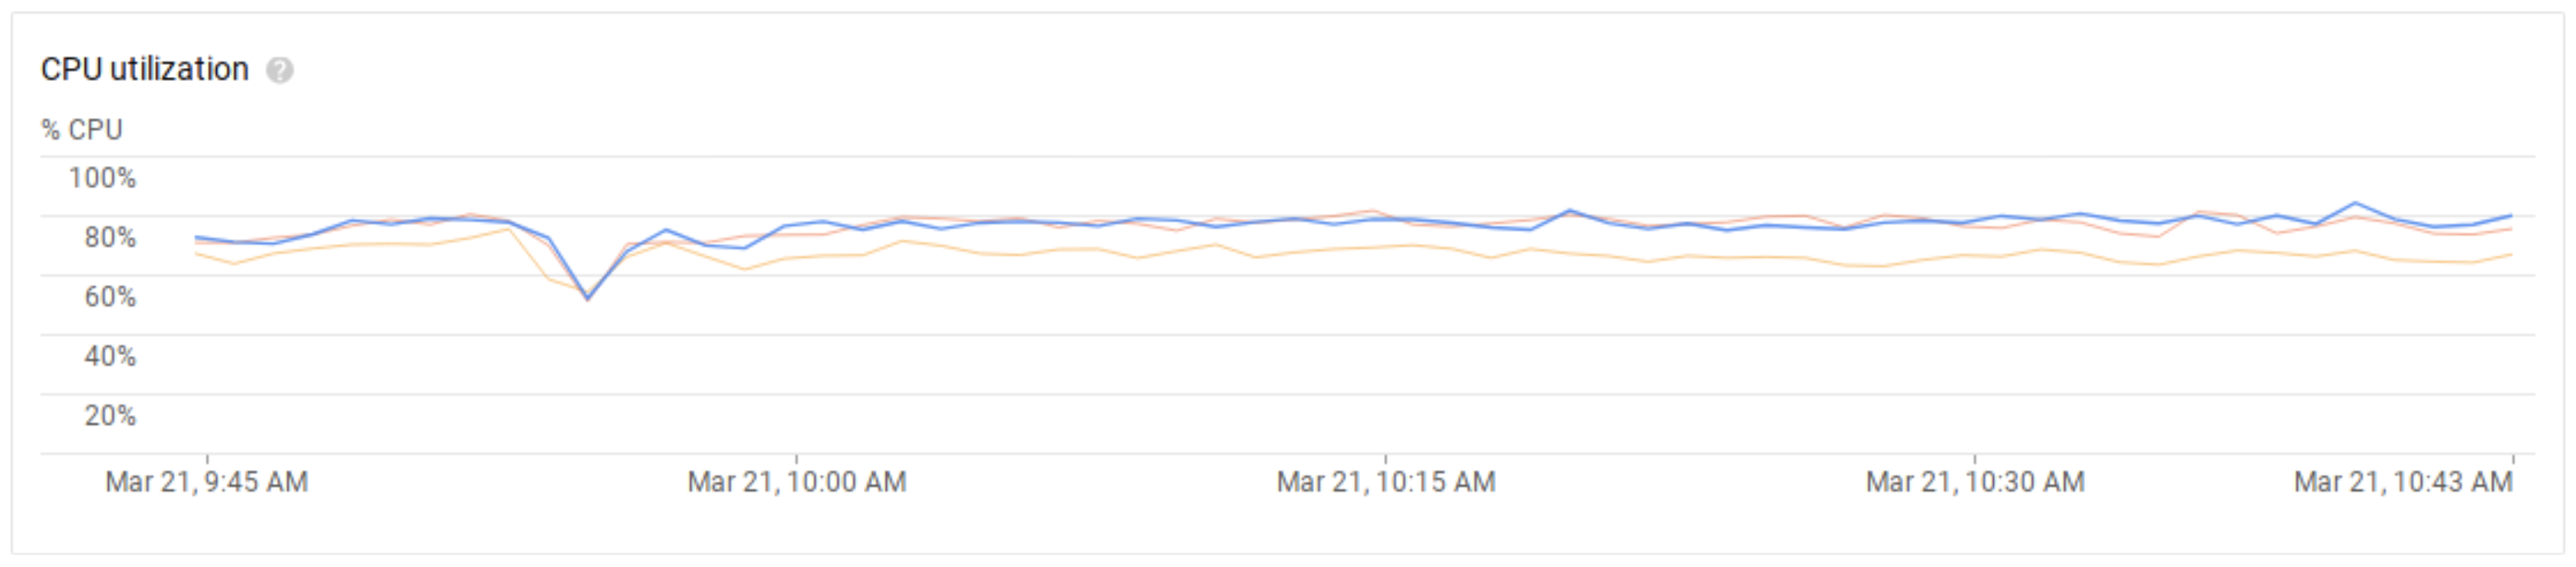Click the orange line's leftmost starting point

coord(196,254)
